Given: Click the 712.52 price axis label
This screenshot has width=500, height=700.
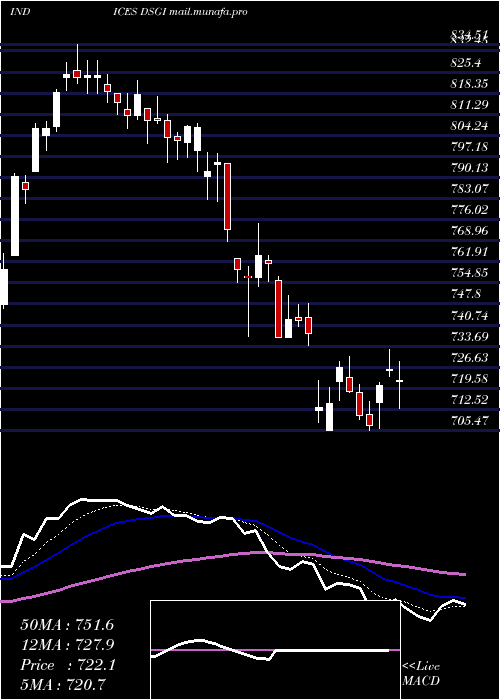Looking at the screenshot, I should tap(468, 399).
